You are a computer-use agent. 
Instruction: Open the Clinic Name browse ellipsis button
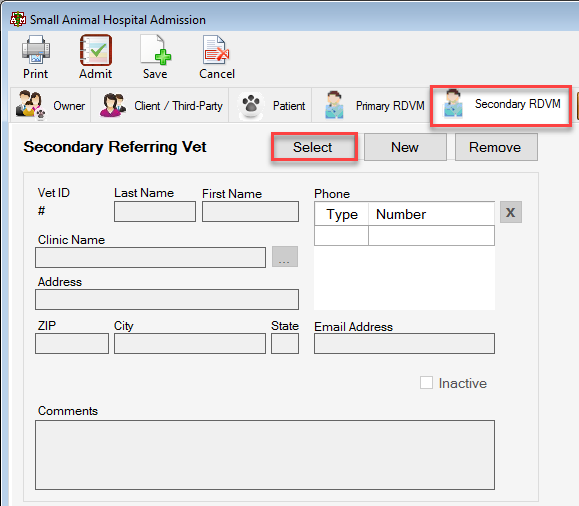(285, 257)
